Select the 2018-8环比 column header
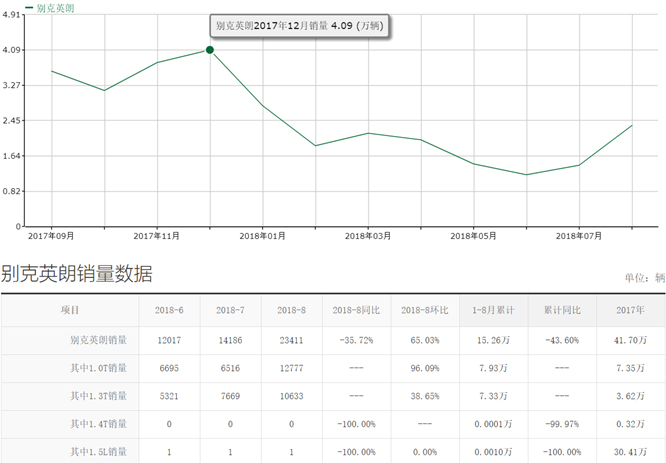This screenshot has width=666, height=463. (x=425, y=311)
